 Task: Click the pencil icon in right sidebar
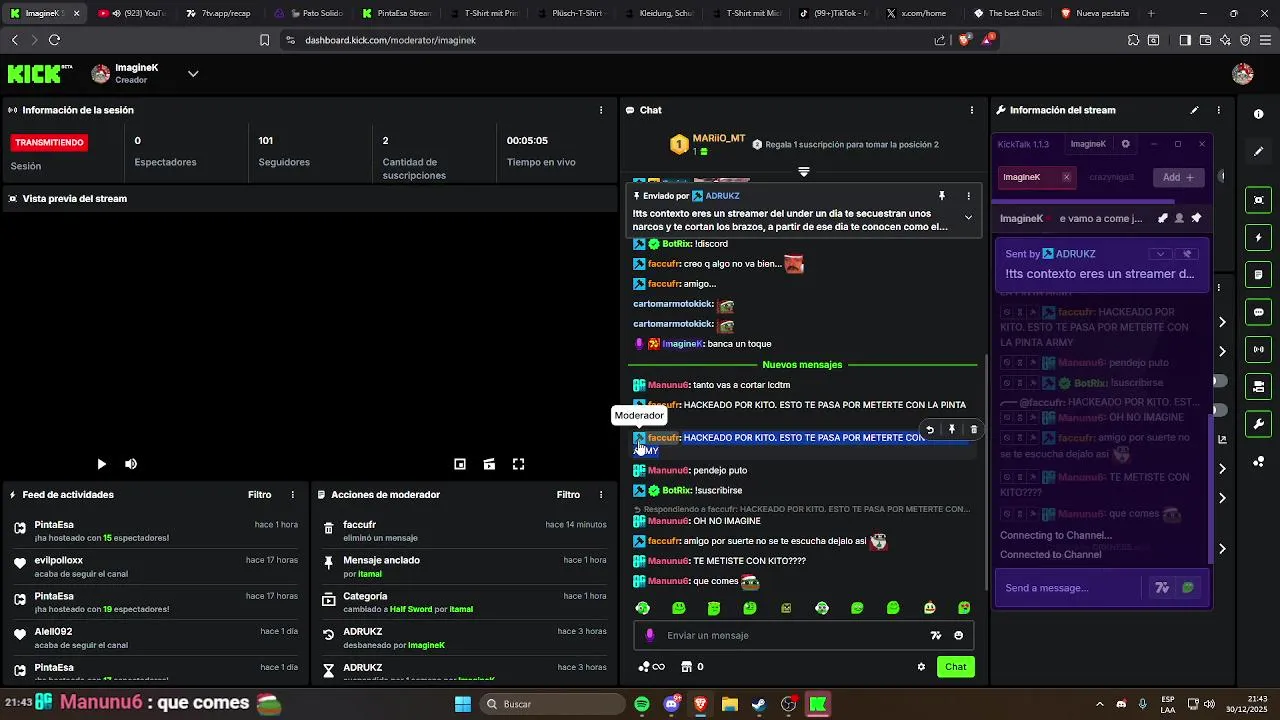[1258, 152]
